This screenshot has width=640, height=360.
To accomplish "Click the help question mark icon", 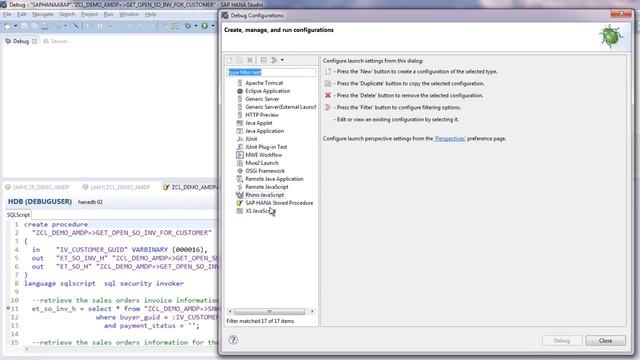I will pyautogui.click(x=233, y=340).
